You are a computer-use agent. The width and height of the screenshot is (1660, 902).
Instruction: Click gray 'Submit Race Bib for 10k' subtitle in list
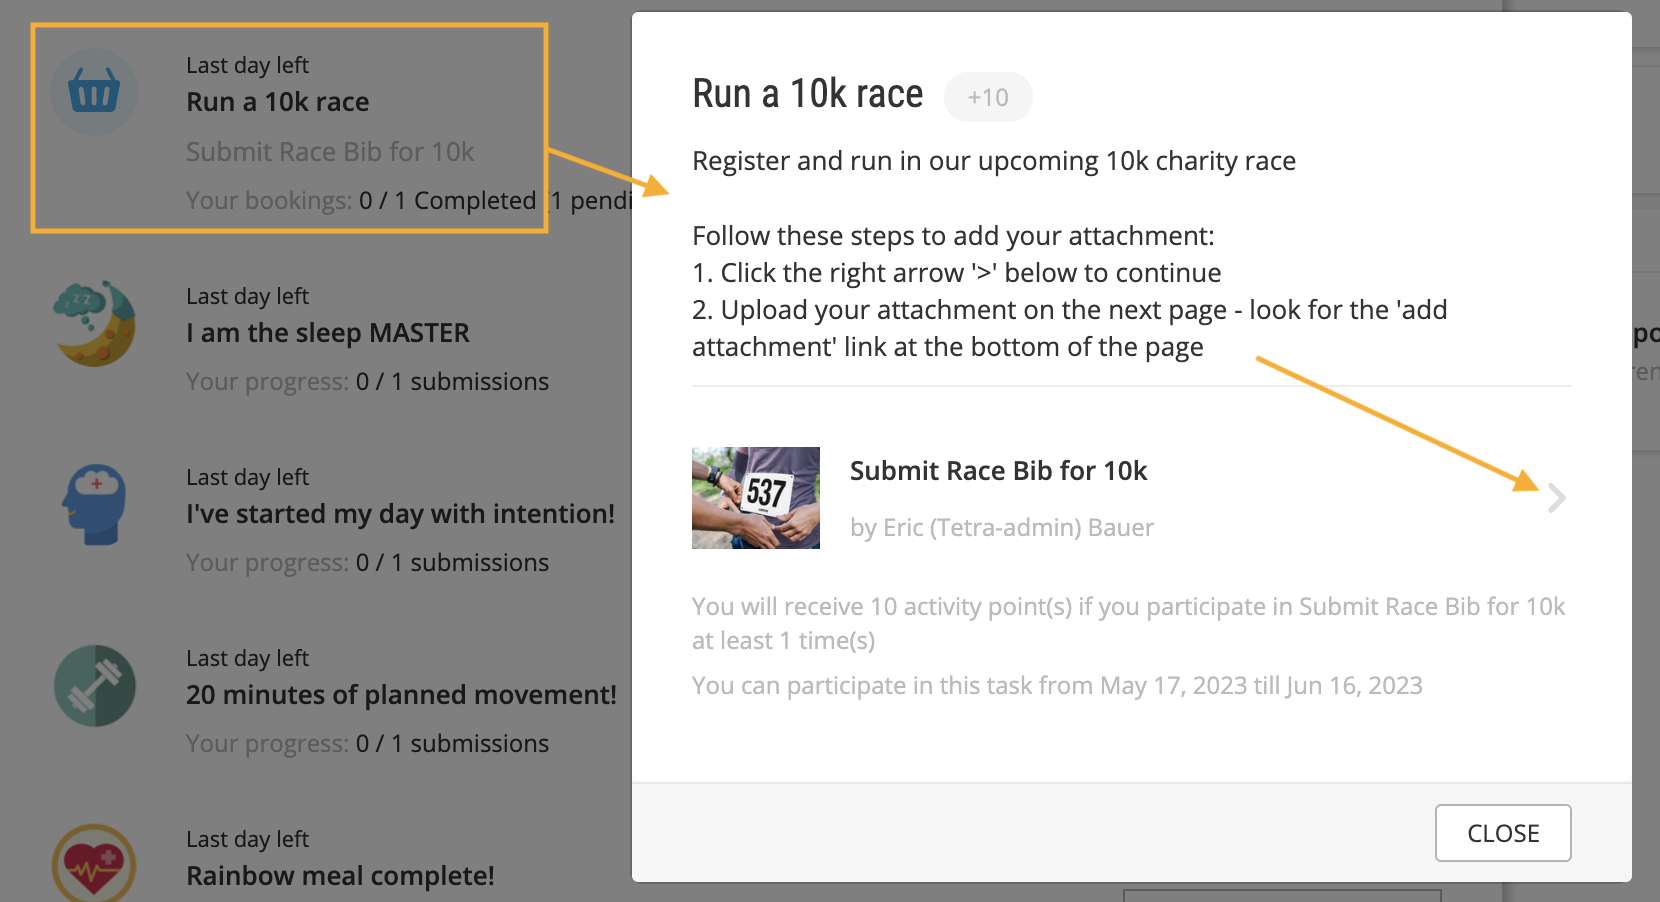click(x=330, y=152)
